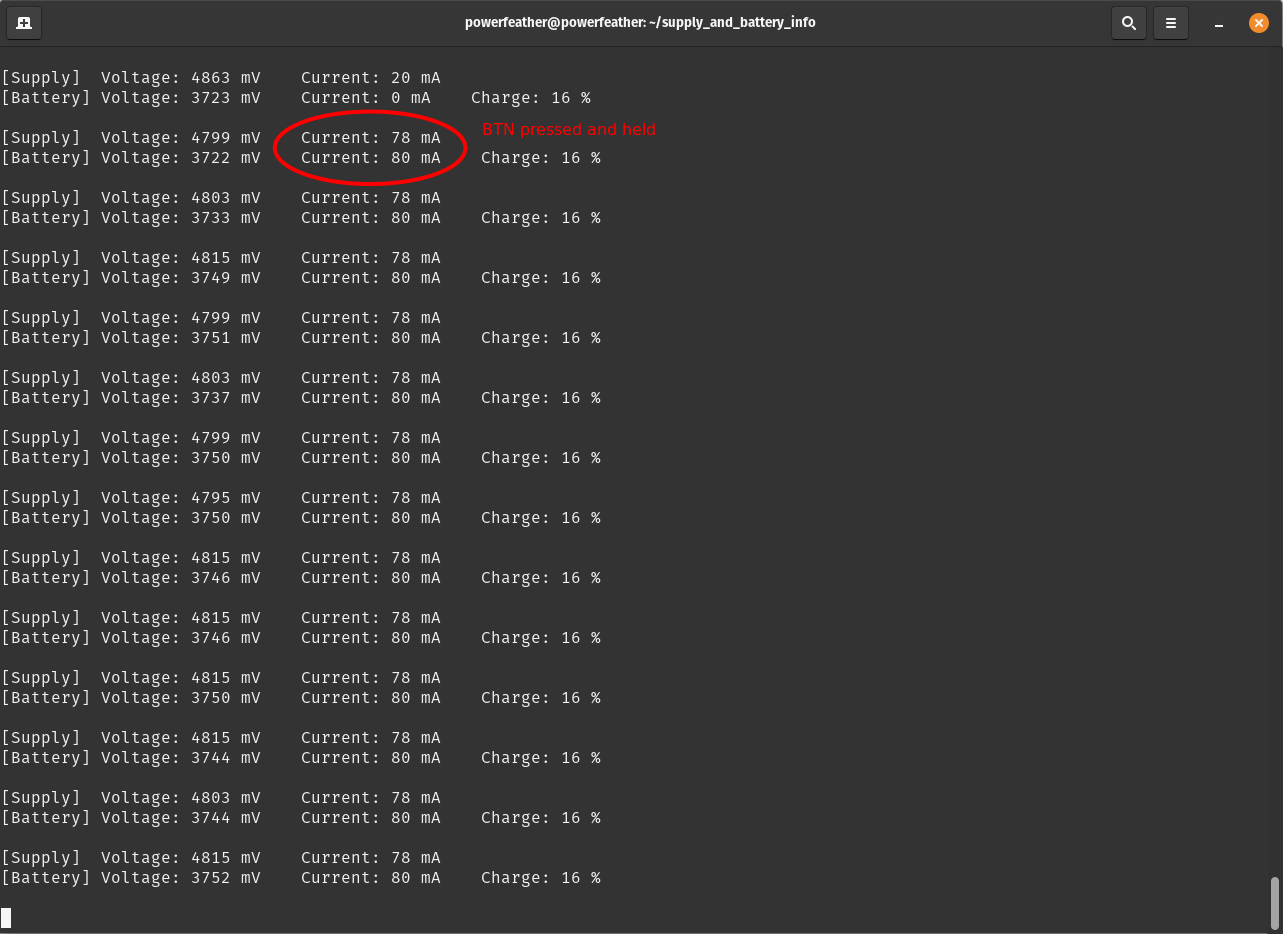The width and height of the screenshot is (1283, 934).
Task: Minimize the terminal window
Action: pyautogui.click(x=1219, y=23)
